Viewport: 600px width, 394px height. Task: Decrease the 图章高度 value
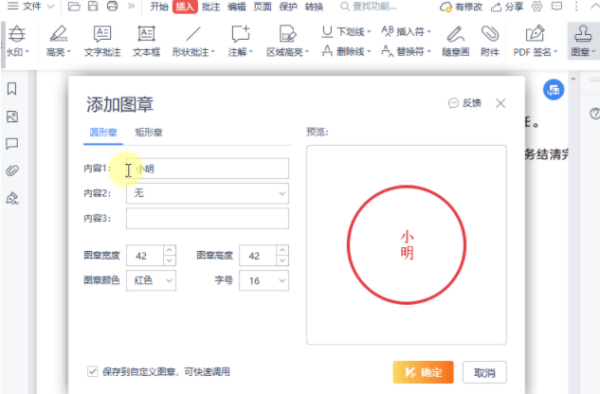(282, 260)
